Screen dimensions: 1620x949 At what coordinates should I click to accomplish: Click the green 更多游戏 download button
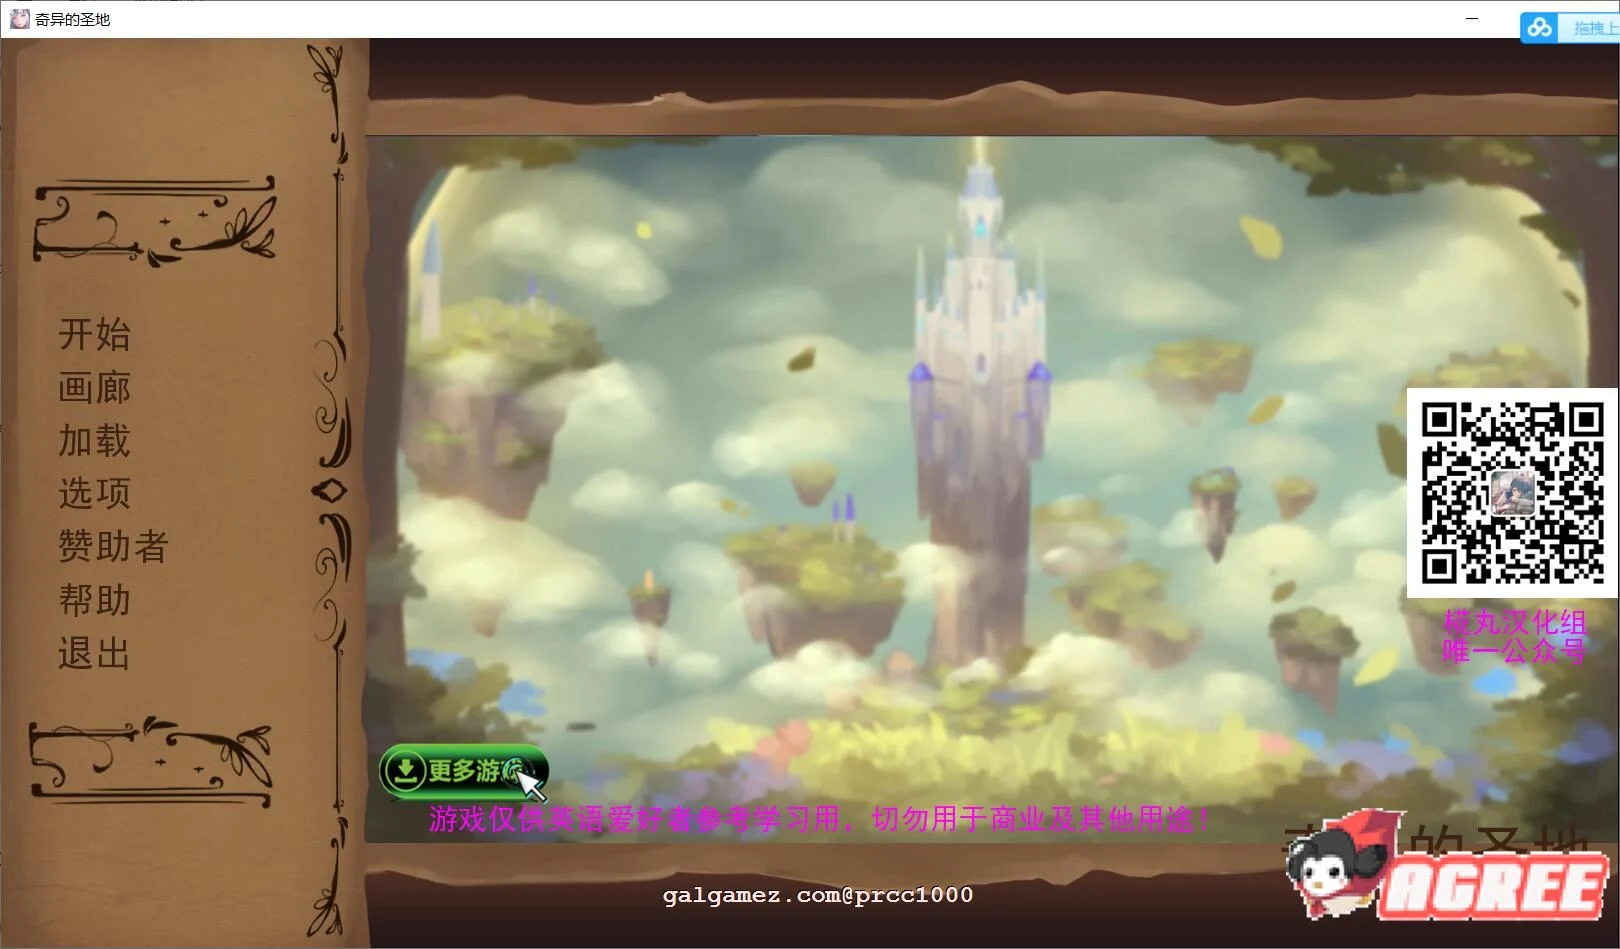pyautogui.click(x=464, y=771)
